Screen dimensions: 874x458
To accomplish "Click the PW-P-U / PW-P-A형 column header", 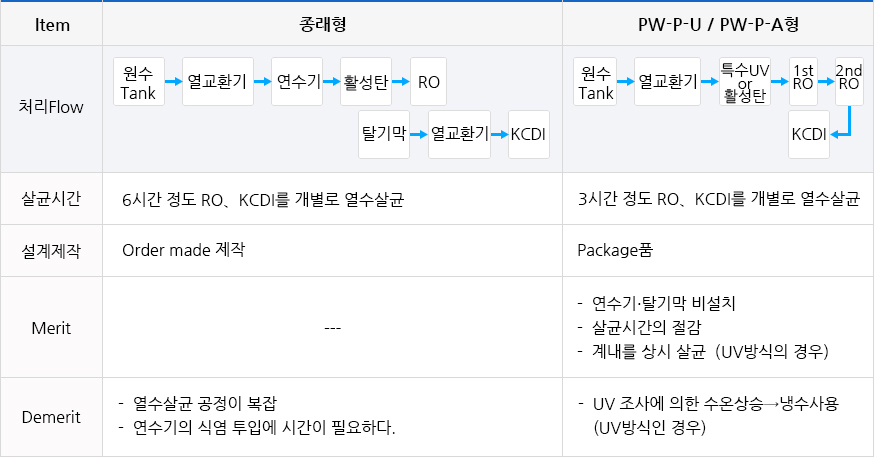I will tap(718, 24).
